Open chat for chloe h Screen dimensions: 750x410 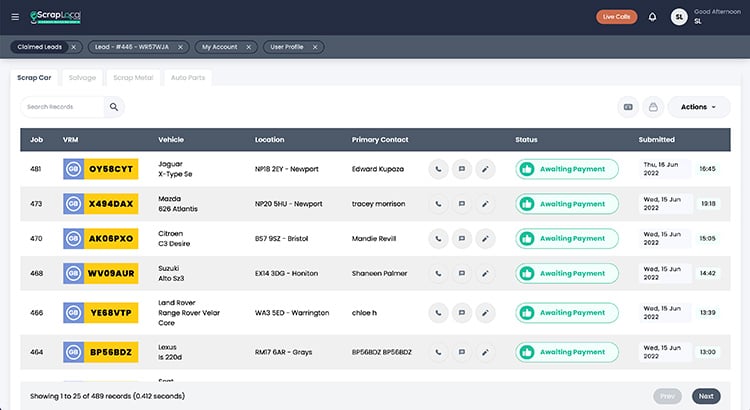point(462,312)
